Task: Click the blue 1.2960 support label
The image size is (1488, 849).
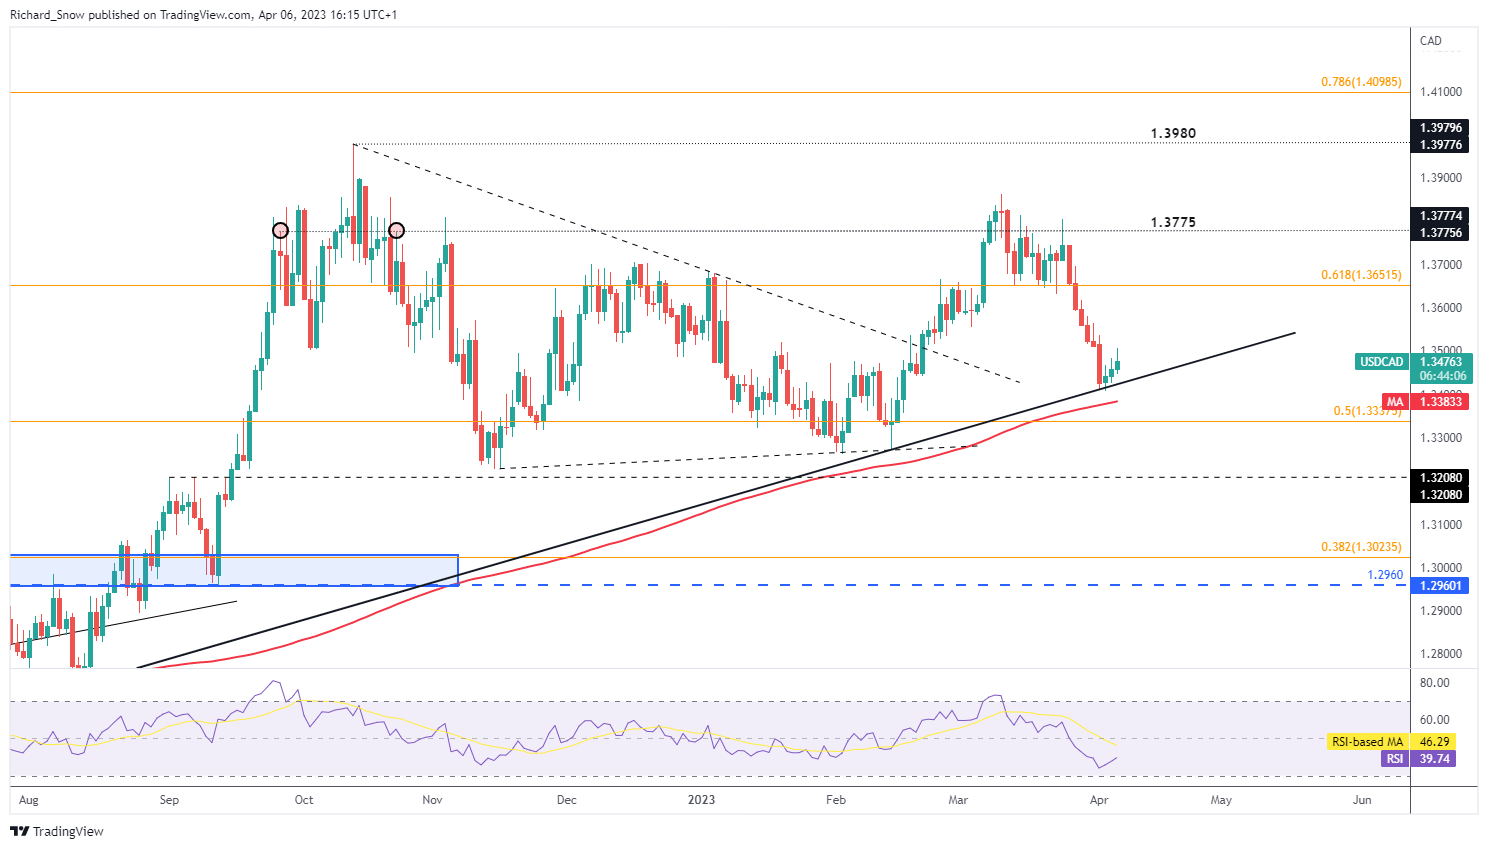Action: pos(1385,575)
